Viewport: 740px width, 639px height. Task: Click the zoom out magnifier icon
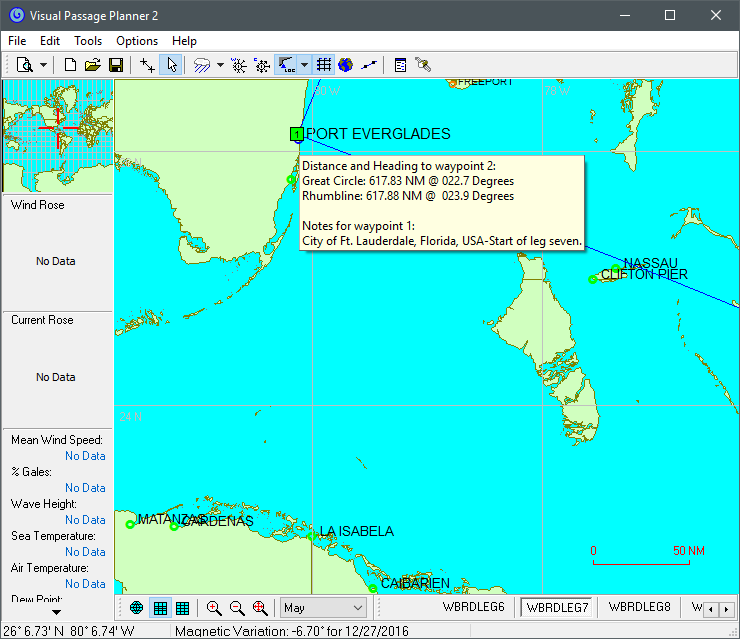237,608
